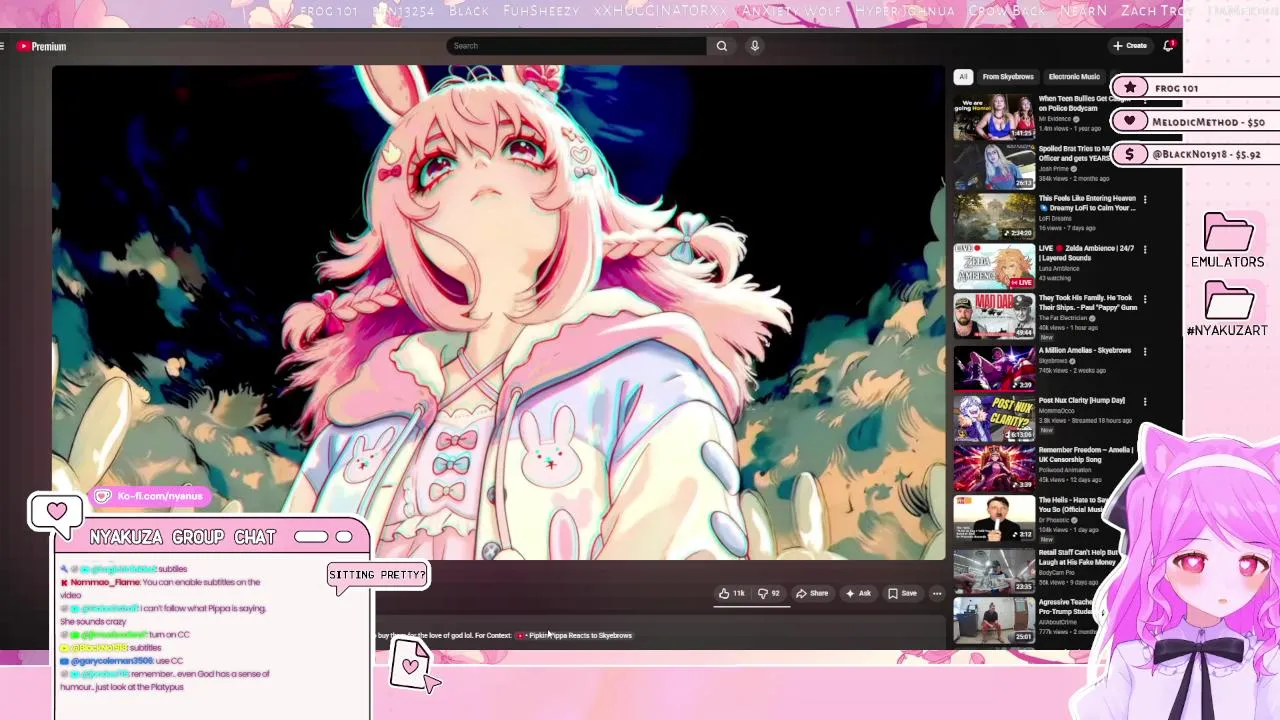1280x720 pixels.
Task: Click the Nommao_Flame chat message
Action: (x=160, y=588)
